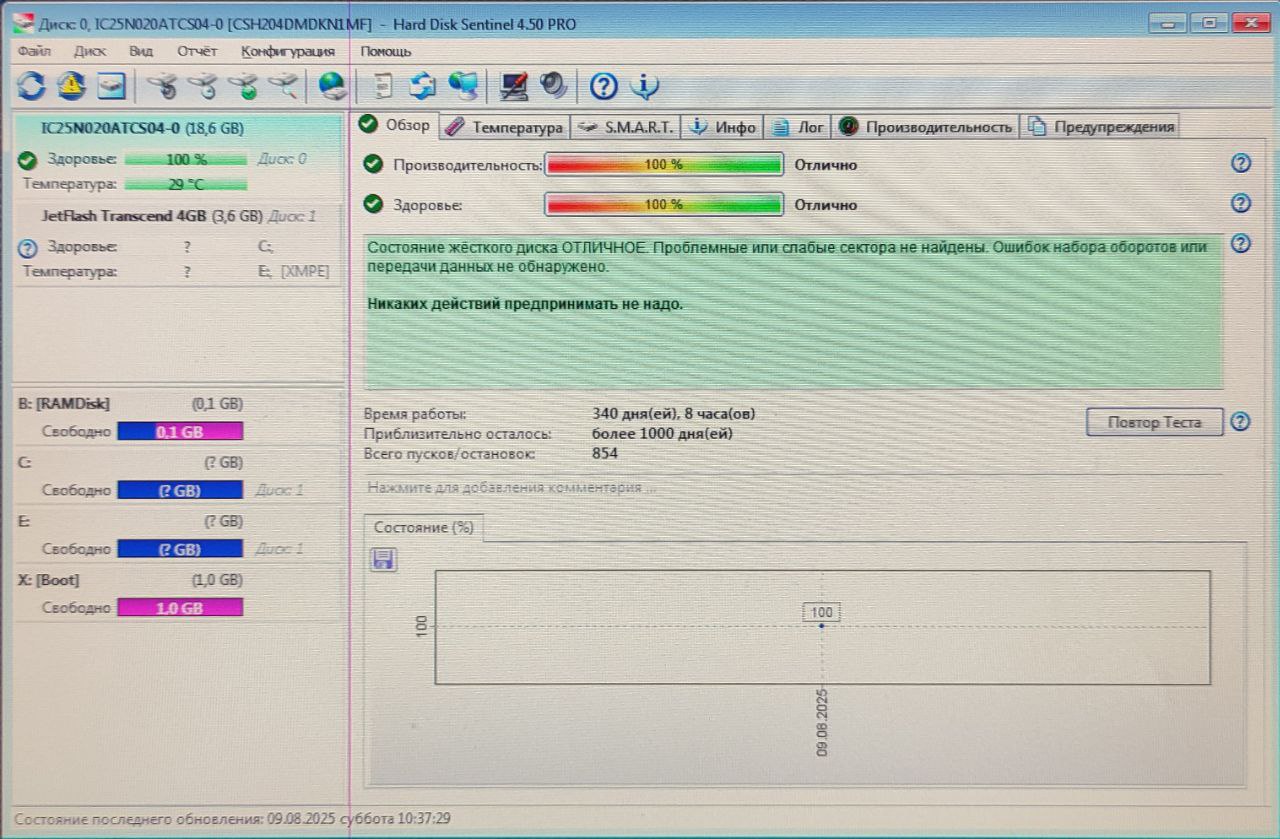Screen dimensions: 1280x839
Task: Open the Помощь menu
Action: click(x=385, y=51)
